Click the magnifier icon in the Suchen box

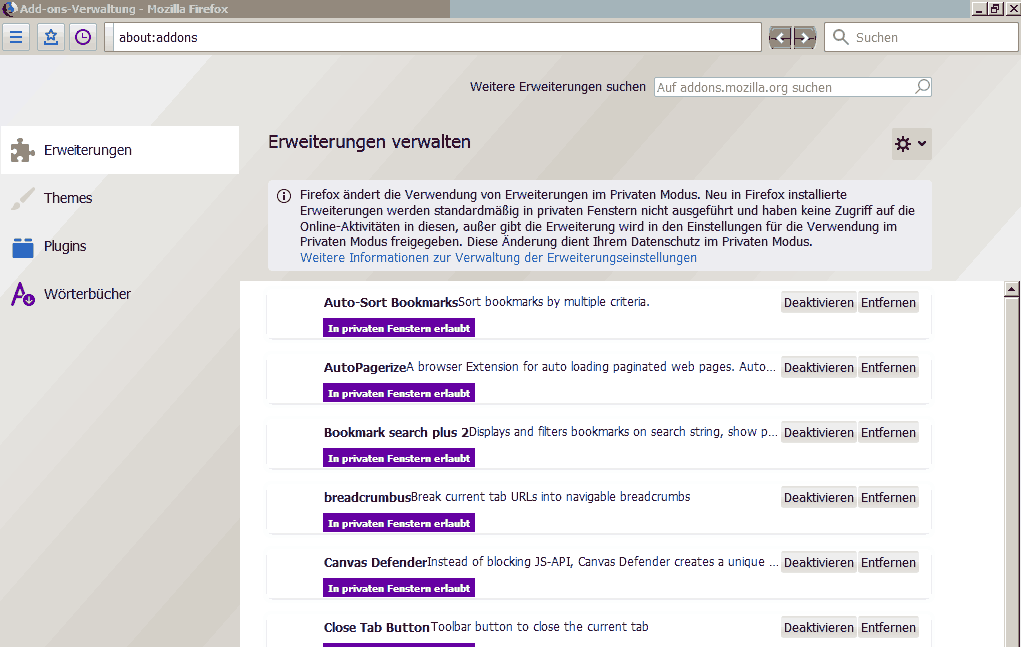coord(841,37)
